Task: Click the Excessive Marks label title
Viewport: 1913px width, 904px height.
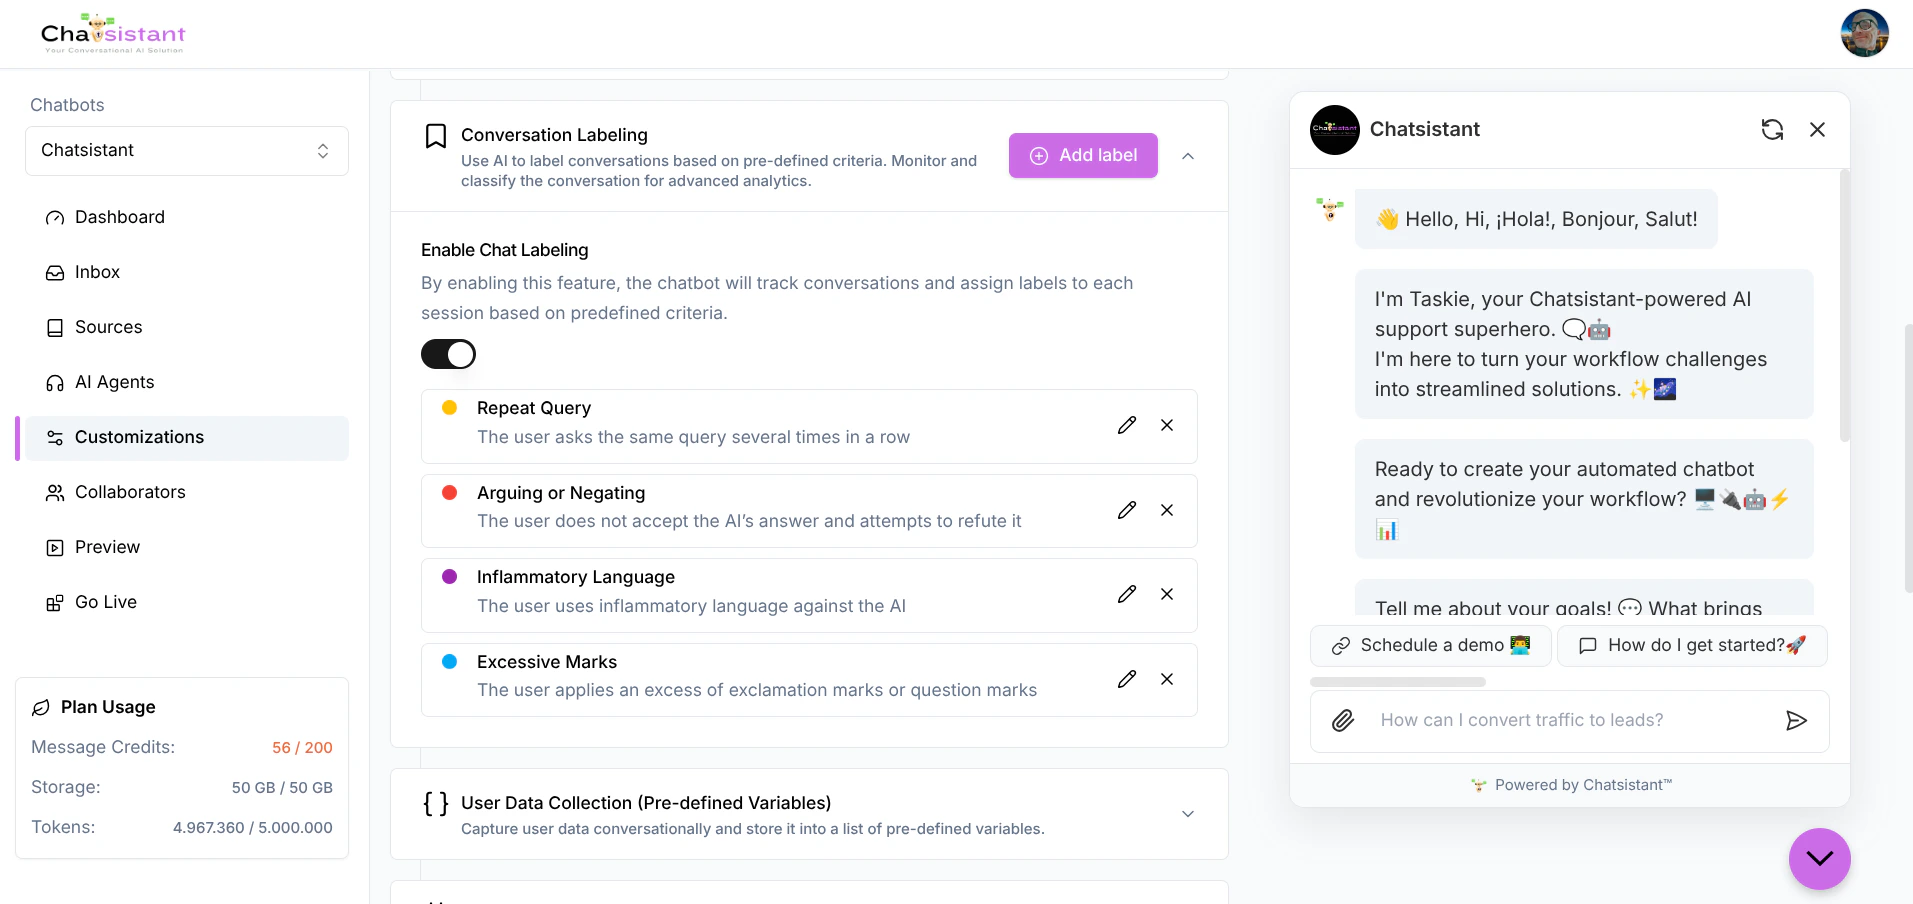Action: point(547,662)
